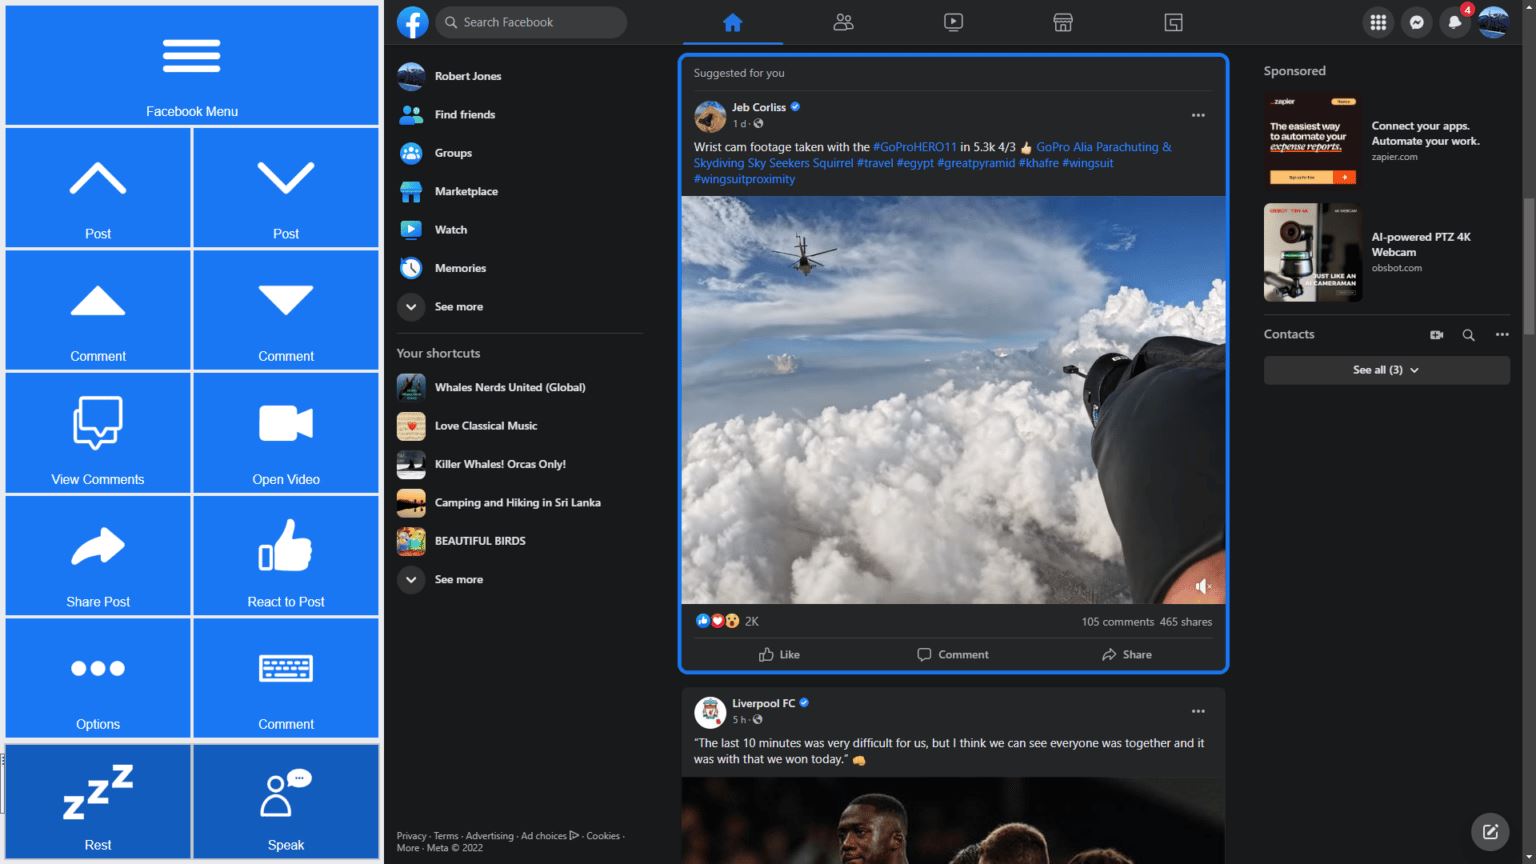Click the Share Post arrow tile
1536x864 pixels.
98,555
